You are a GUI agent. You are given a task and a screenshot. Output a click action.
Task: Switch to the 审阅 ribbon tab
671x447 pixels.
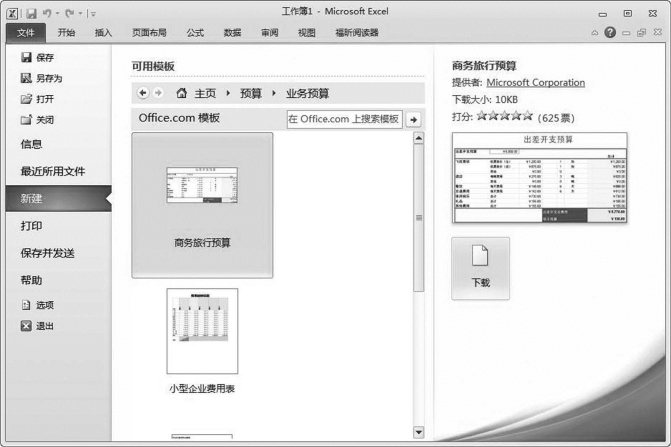point(270,33)
